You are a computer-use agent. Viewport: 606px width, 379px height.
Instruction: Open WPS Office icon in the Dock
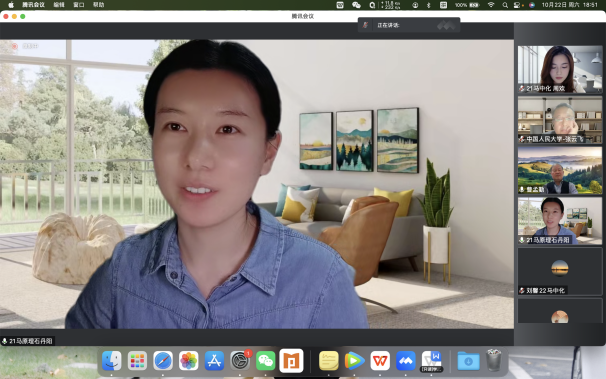point(380,361)
